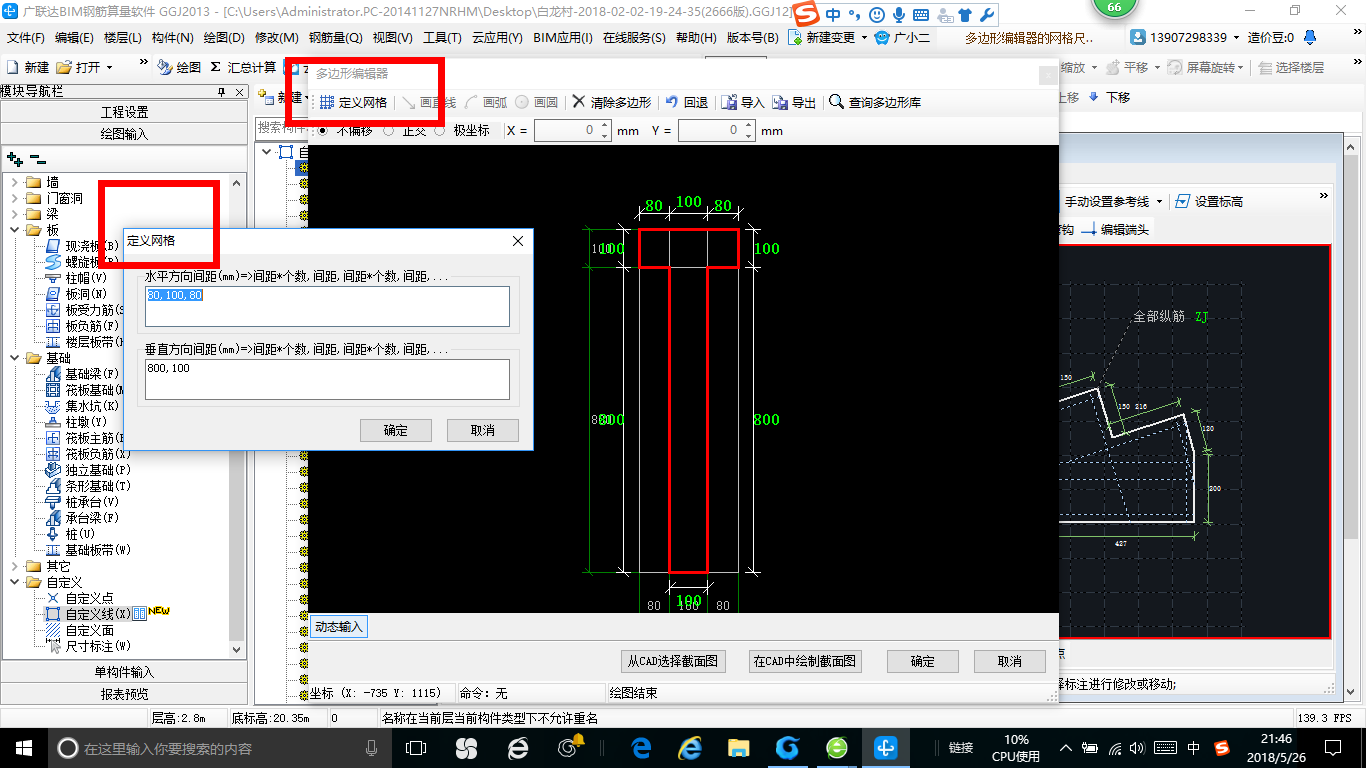Select 柱帽(V) column cap item
Viewport: 1366px width, 768px height.
pos(77,278)
